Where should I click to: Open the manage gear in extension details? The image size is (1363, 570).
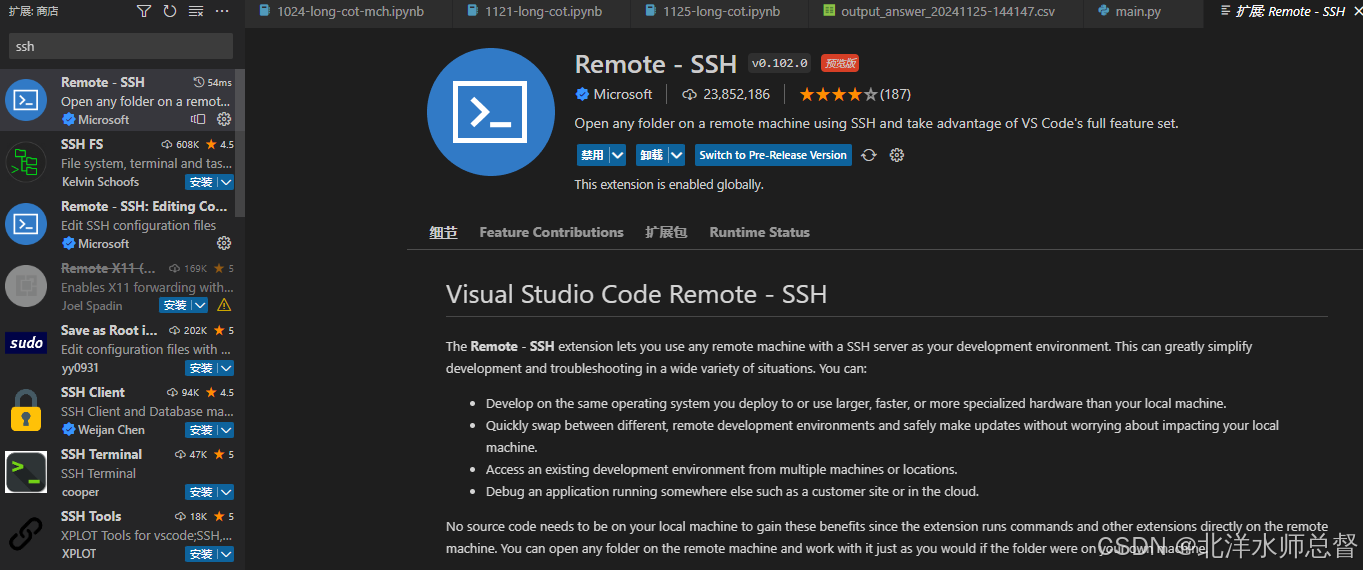[897, 155]
